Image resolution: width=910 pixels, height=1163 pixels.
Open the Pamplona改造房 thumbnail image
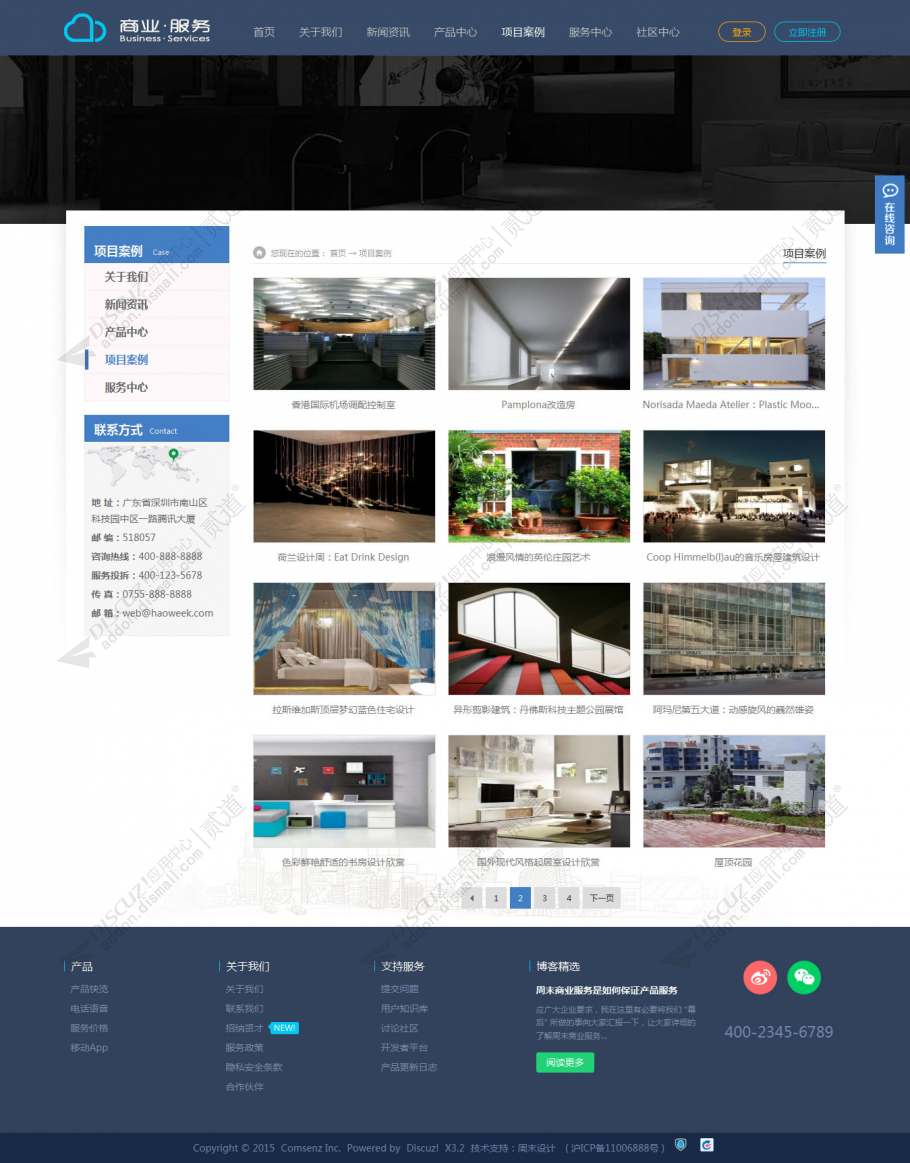click(x=539, y=334)
